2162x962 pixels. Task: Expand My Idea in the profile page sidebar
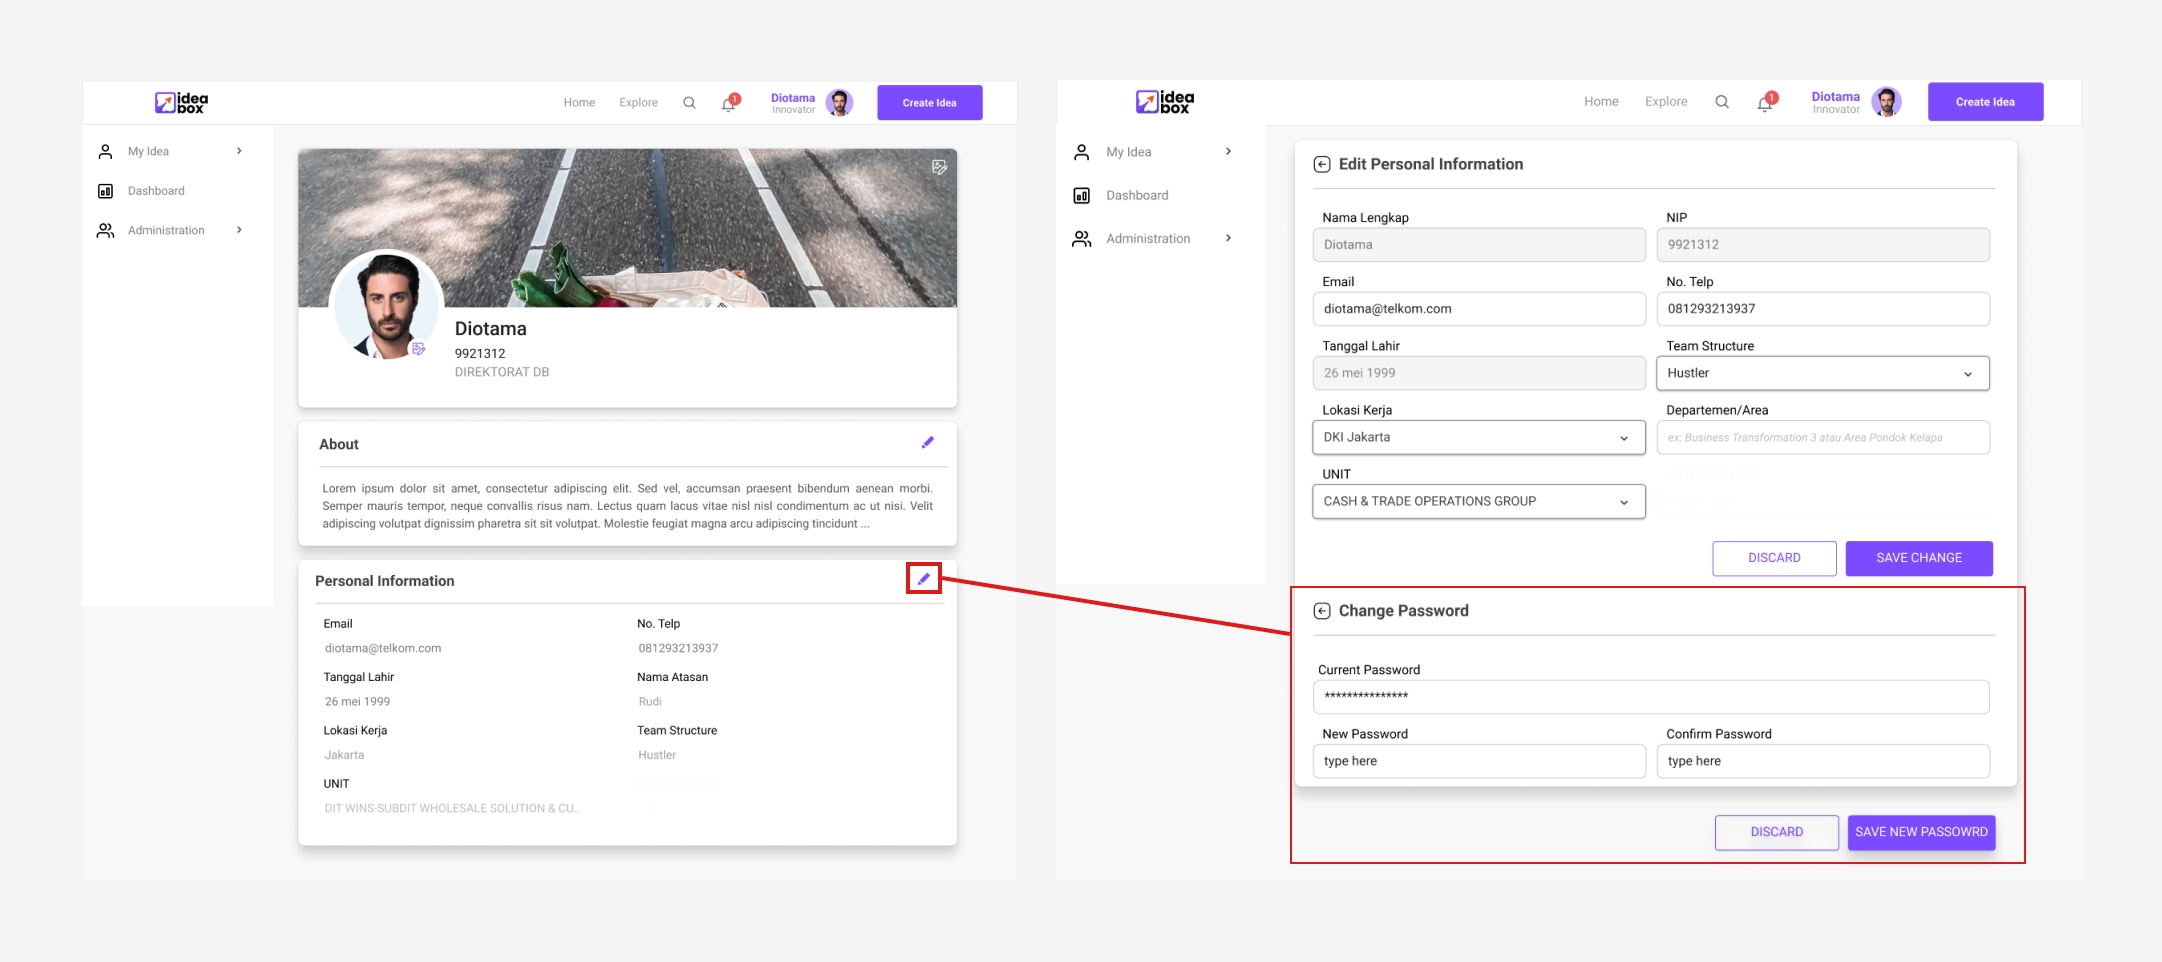239,151
